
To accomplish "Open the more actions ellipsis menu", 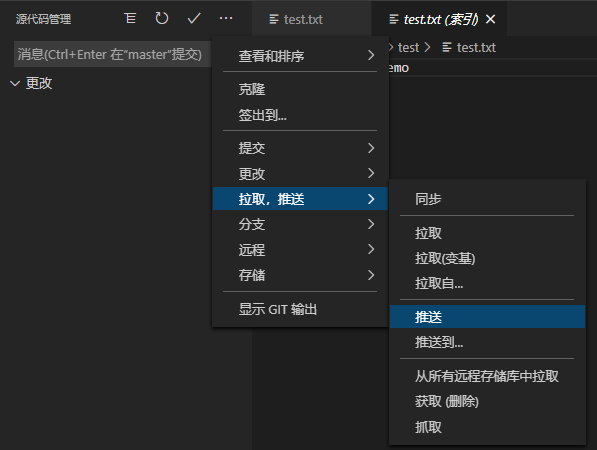I will click(226, 18).
